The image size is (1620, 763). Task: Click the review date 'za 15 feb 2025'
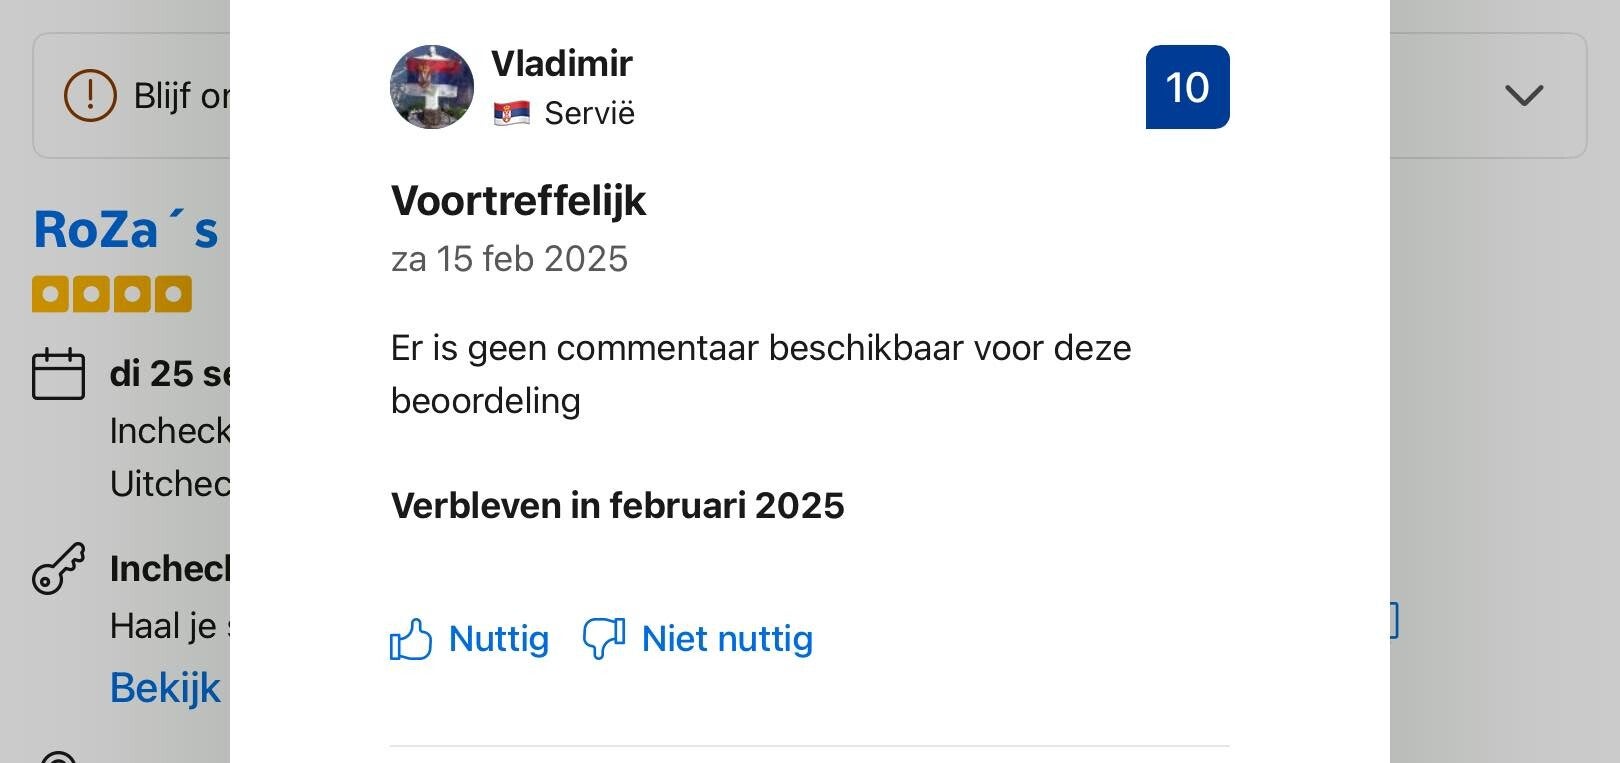point(509,259)
